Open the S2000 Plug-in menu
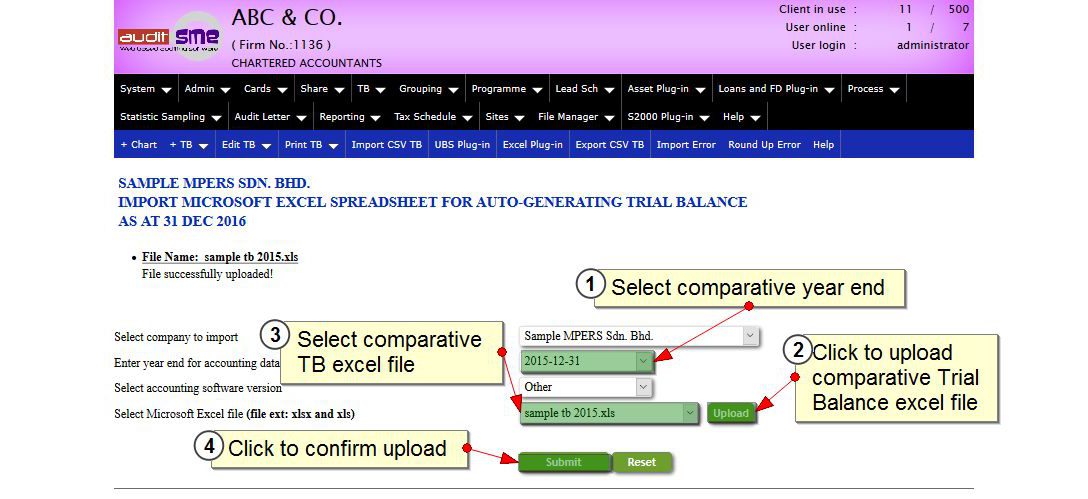This screenshot has height=499, width=1088. tap(667, 117)
